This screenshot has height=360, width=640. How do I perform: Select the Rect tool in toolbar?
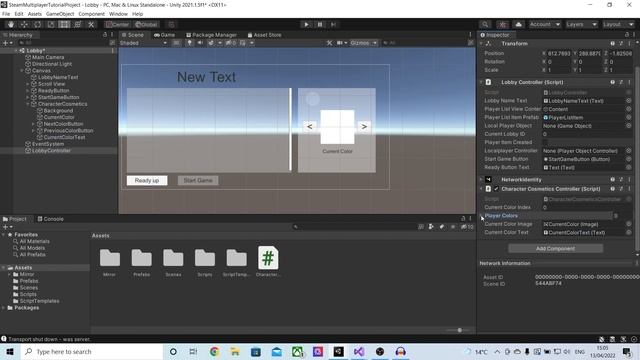click(64, 24)
